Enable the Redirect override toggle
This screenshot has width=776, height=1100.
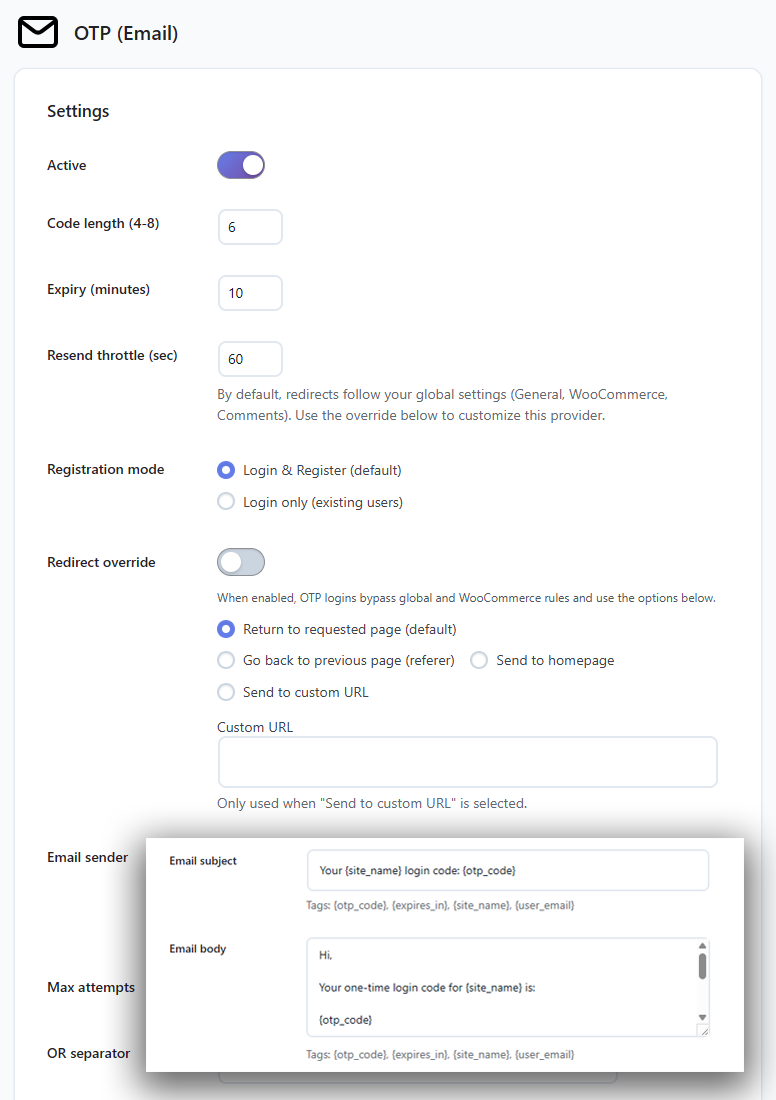241,562
